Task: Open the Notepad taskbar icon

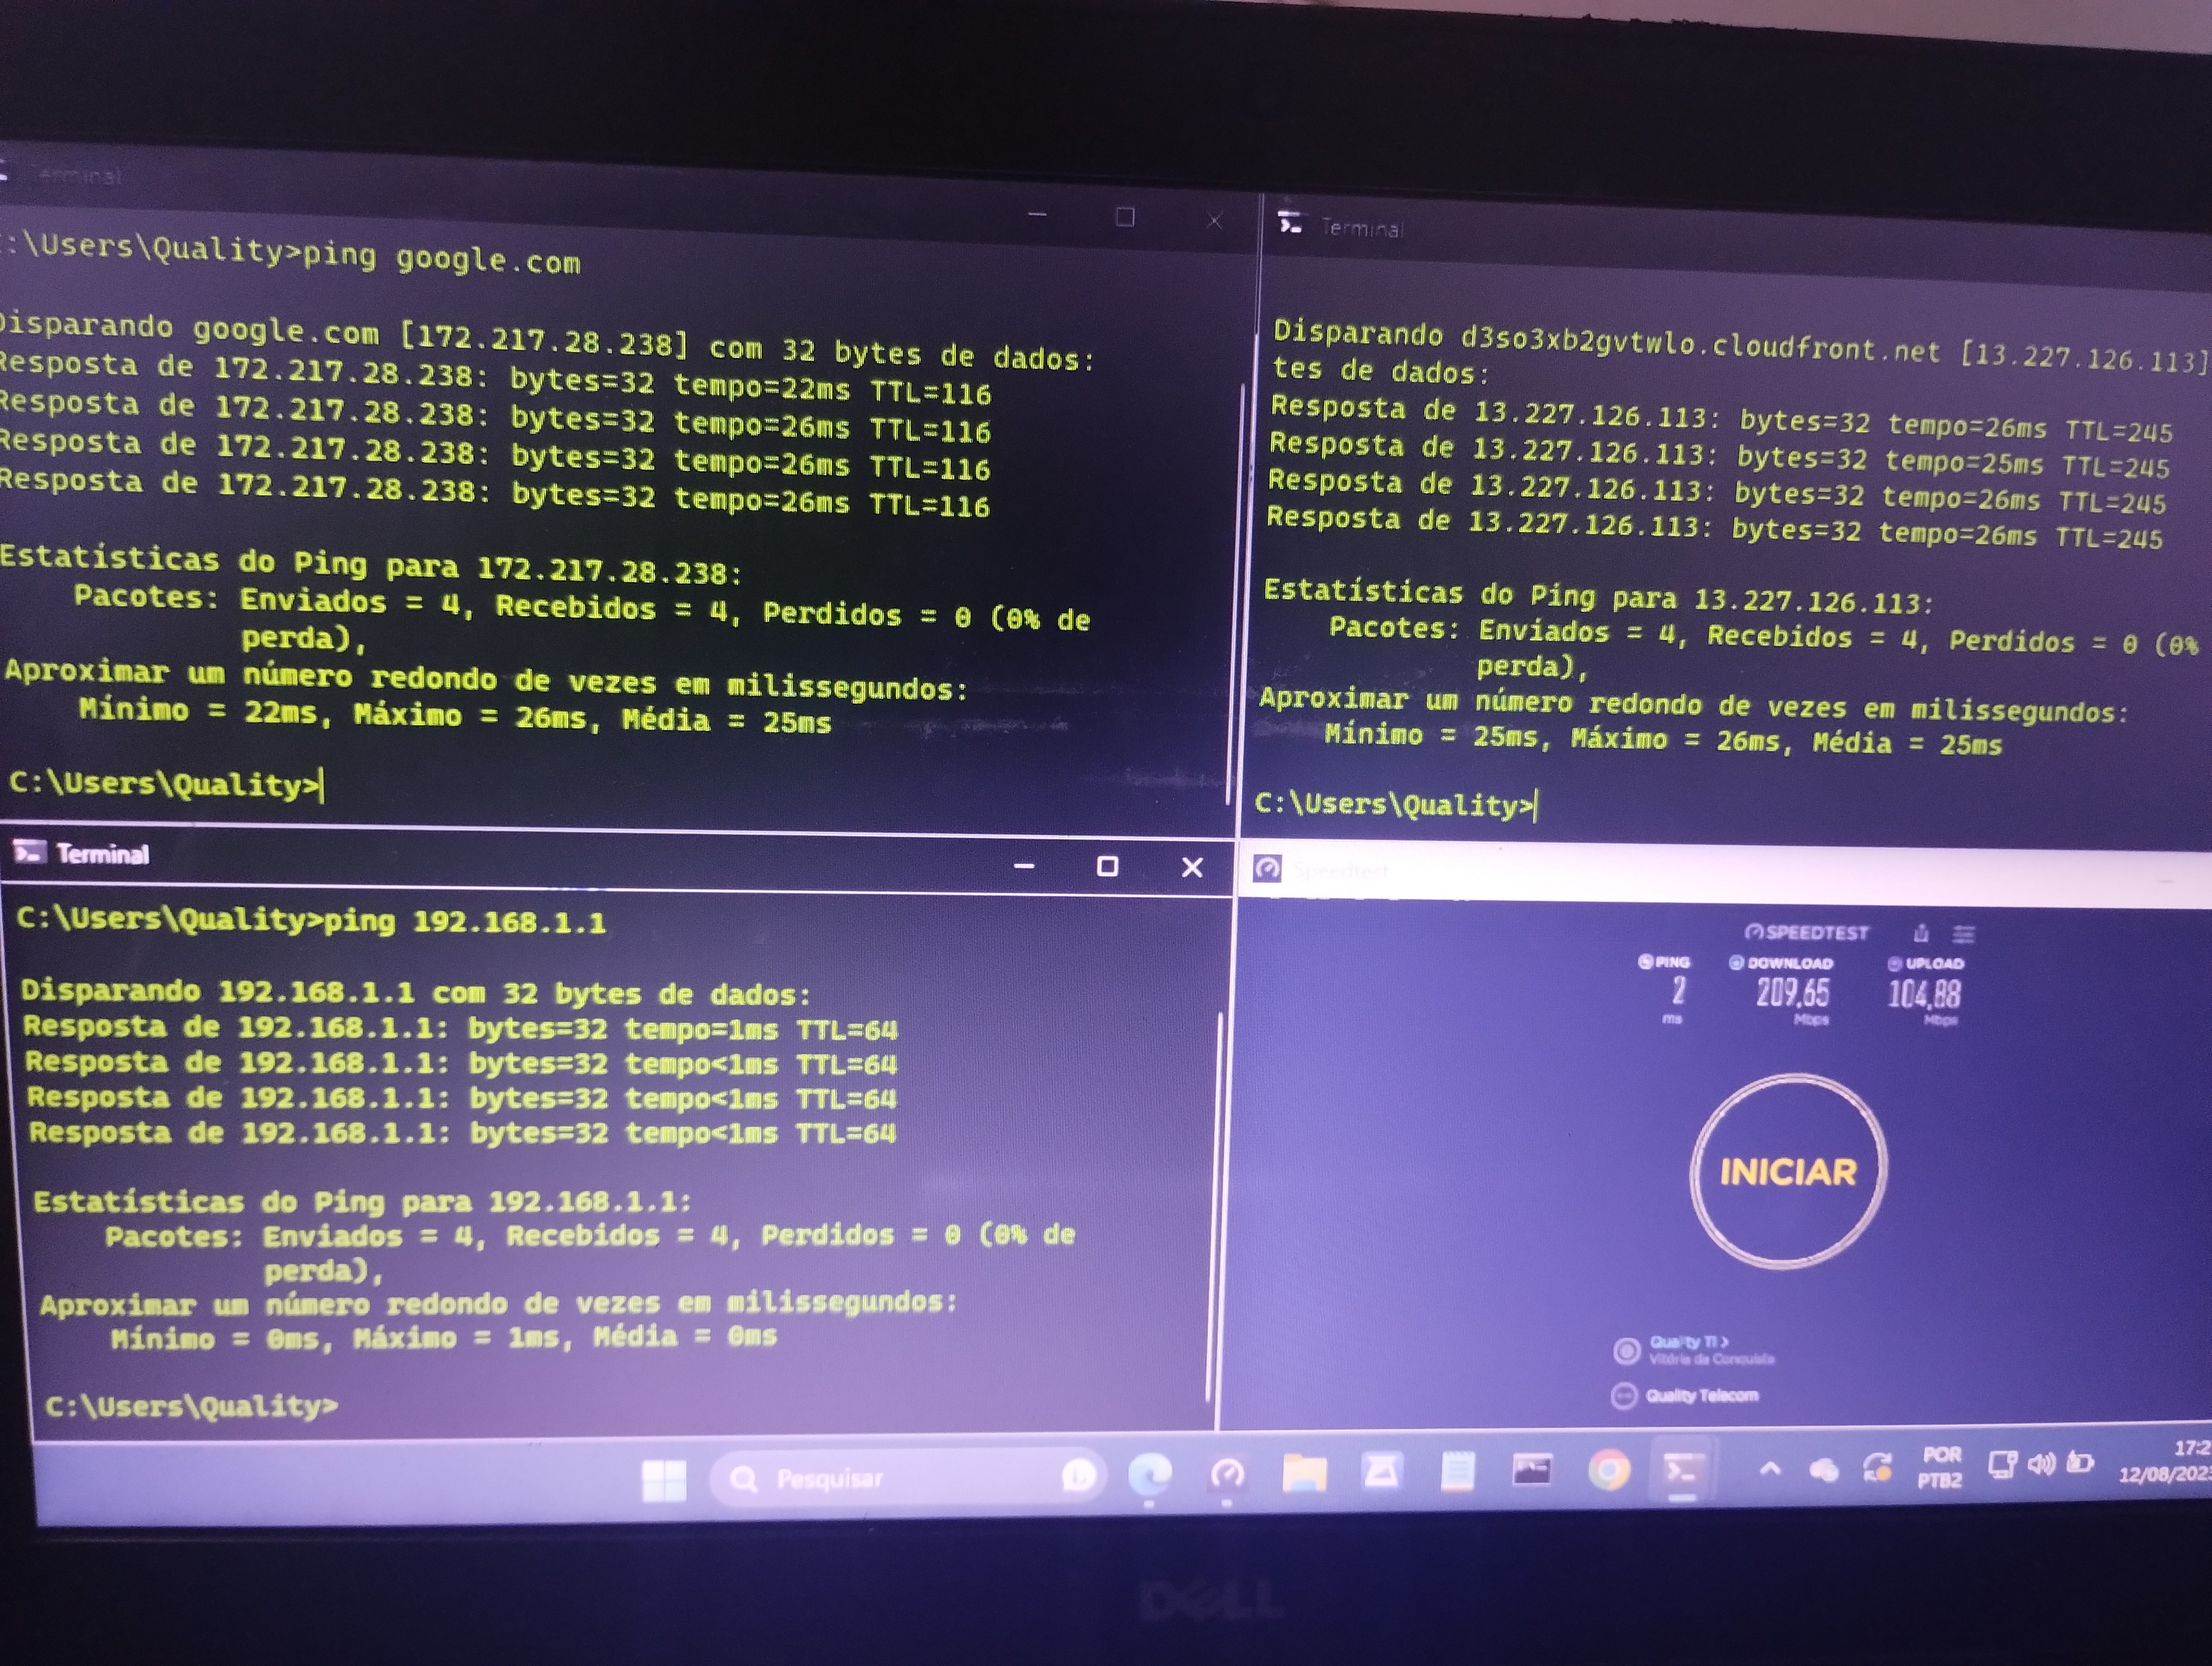Action: [1457, 1471]
